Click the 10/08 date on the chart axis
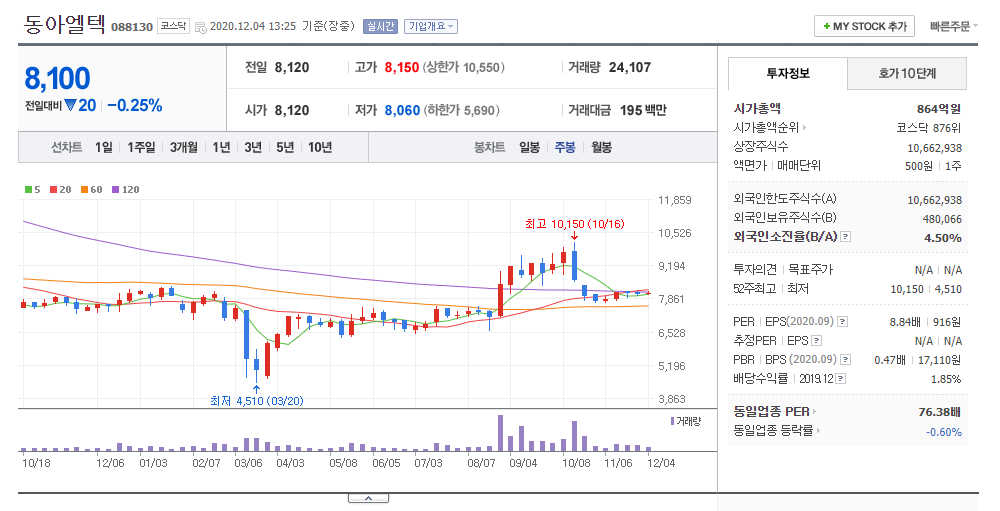Image resolution: width=1000 pixels, height=511 pixels. 576,463
